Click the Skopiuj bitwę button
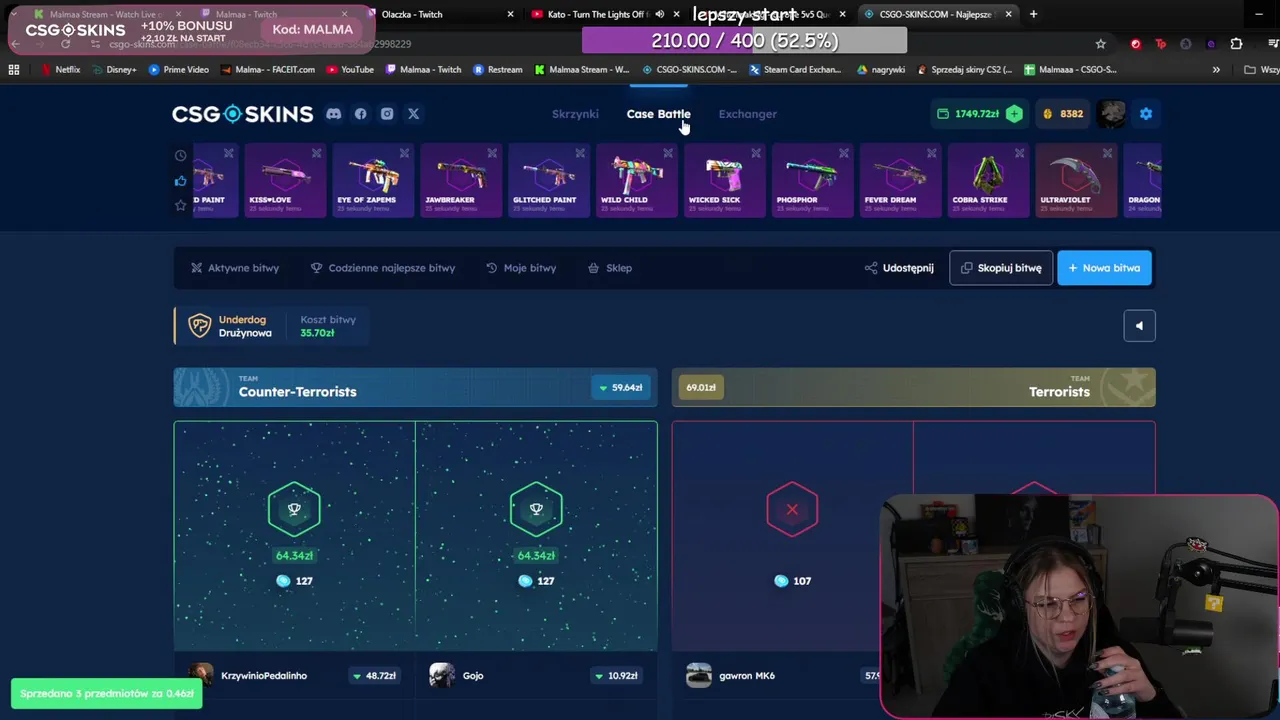The width and height of the screenshot is (1280, 720). click(x=1001, y=268)
